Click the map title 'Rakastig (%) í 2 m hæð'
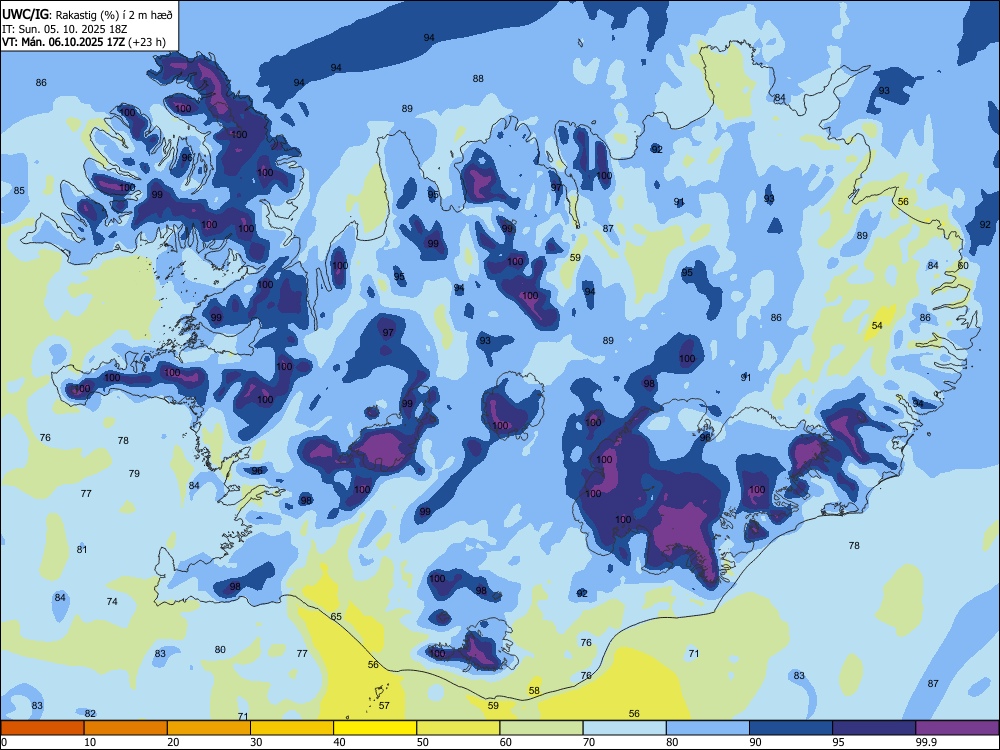Viewport: 1000px width, 750px height. coord(114,15)
